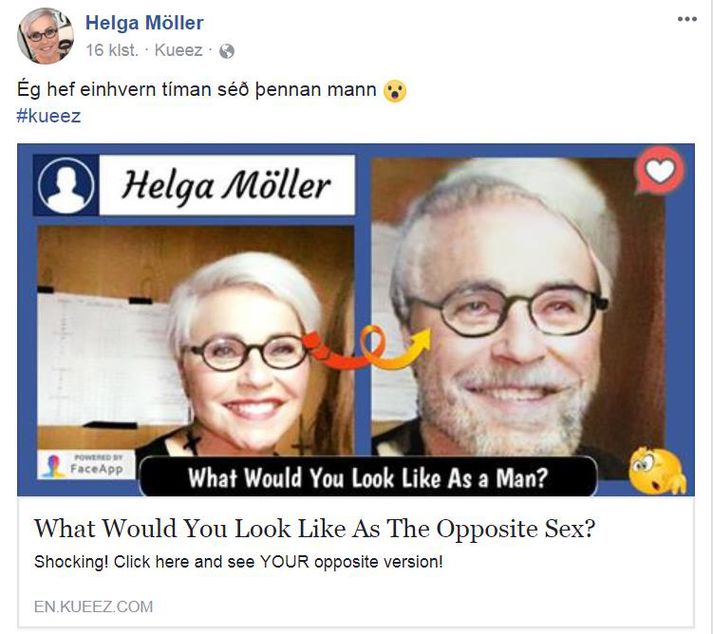Click the curly orange arrow graphic
Image resolution: width=713 pixels, height=634 pixels.
[369, 347]
